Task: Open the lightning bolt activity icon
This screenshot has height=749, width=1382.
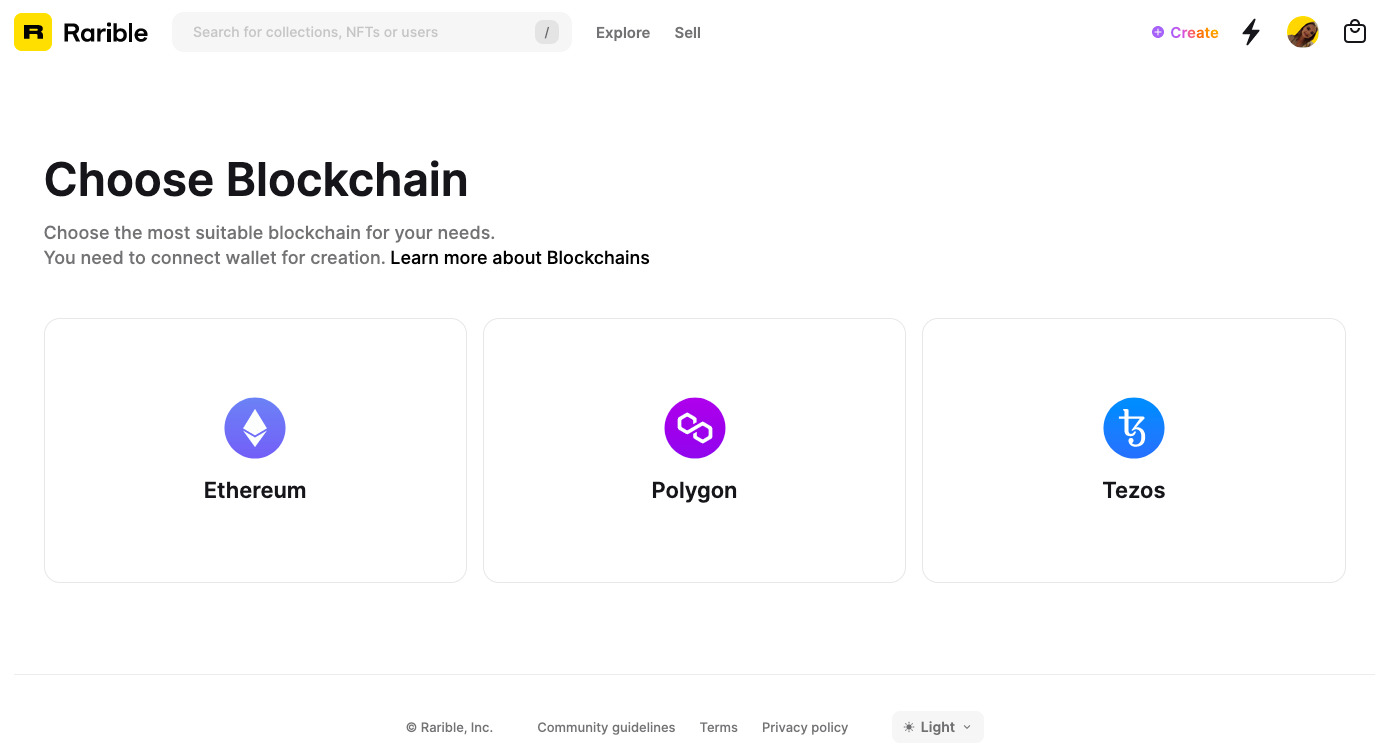Action: (1251, 32)
